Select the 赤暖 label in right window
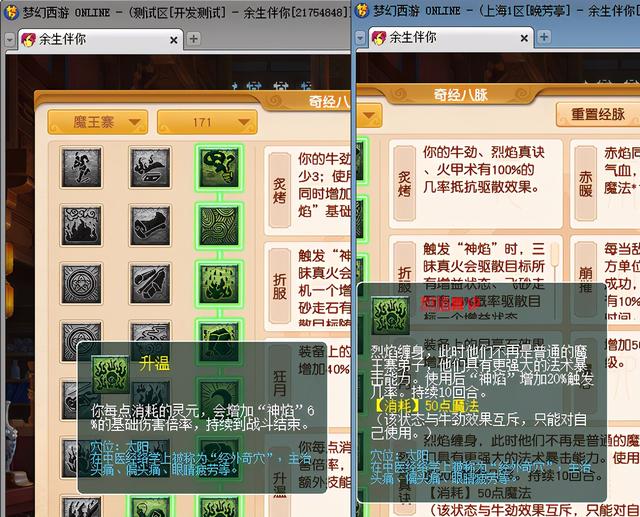The image size is (640, 517). pos(586,184)
